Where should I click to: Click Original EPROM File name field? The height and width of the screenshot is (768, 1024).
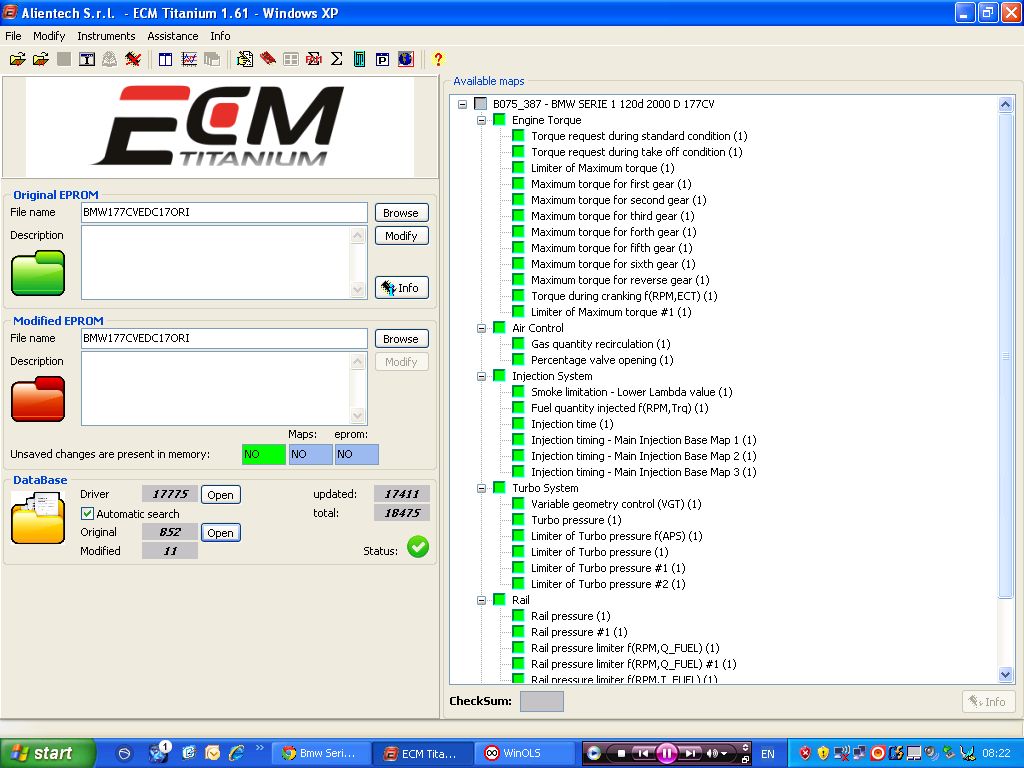[x=224, y=212]
